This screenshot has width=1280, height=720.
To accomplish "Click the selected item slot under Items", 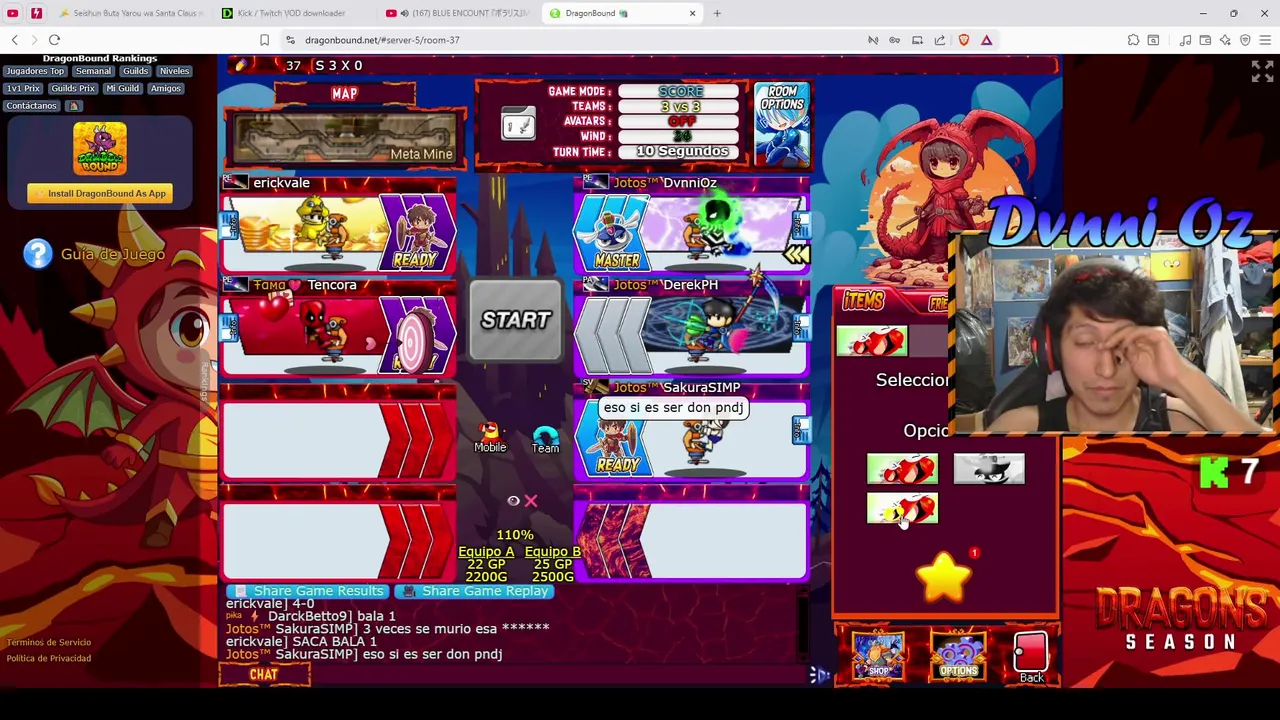I will pyautogui.click(x=872, y=341).
